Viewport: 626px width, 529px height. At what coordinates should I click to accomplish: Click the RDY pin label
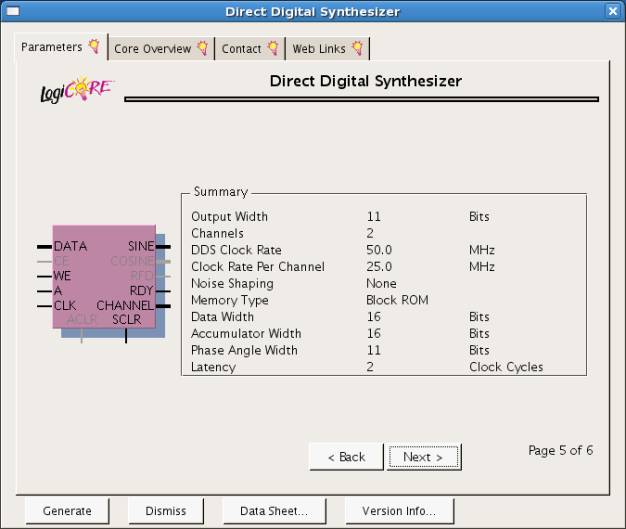pos(142,291)
